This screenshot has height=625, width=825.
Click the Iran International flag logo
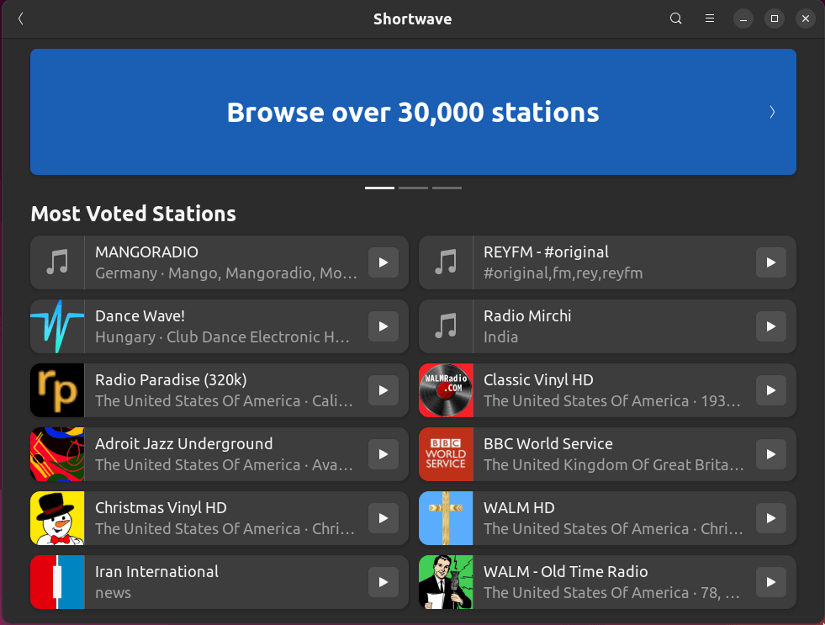pyautogui.click(x=57, y=582)
